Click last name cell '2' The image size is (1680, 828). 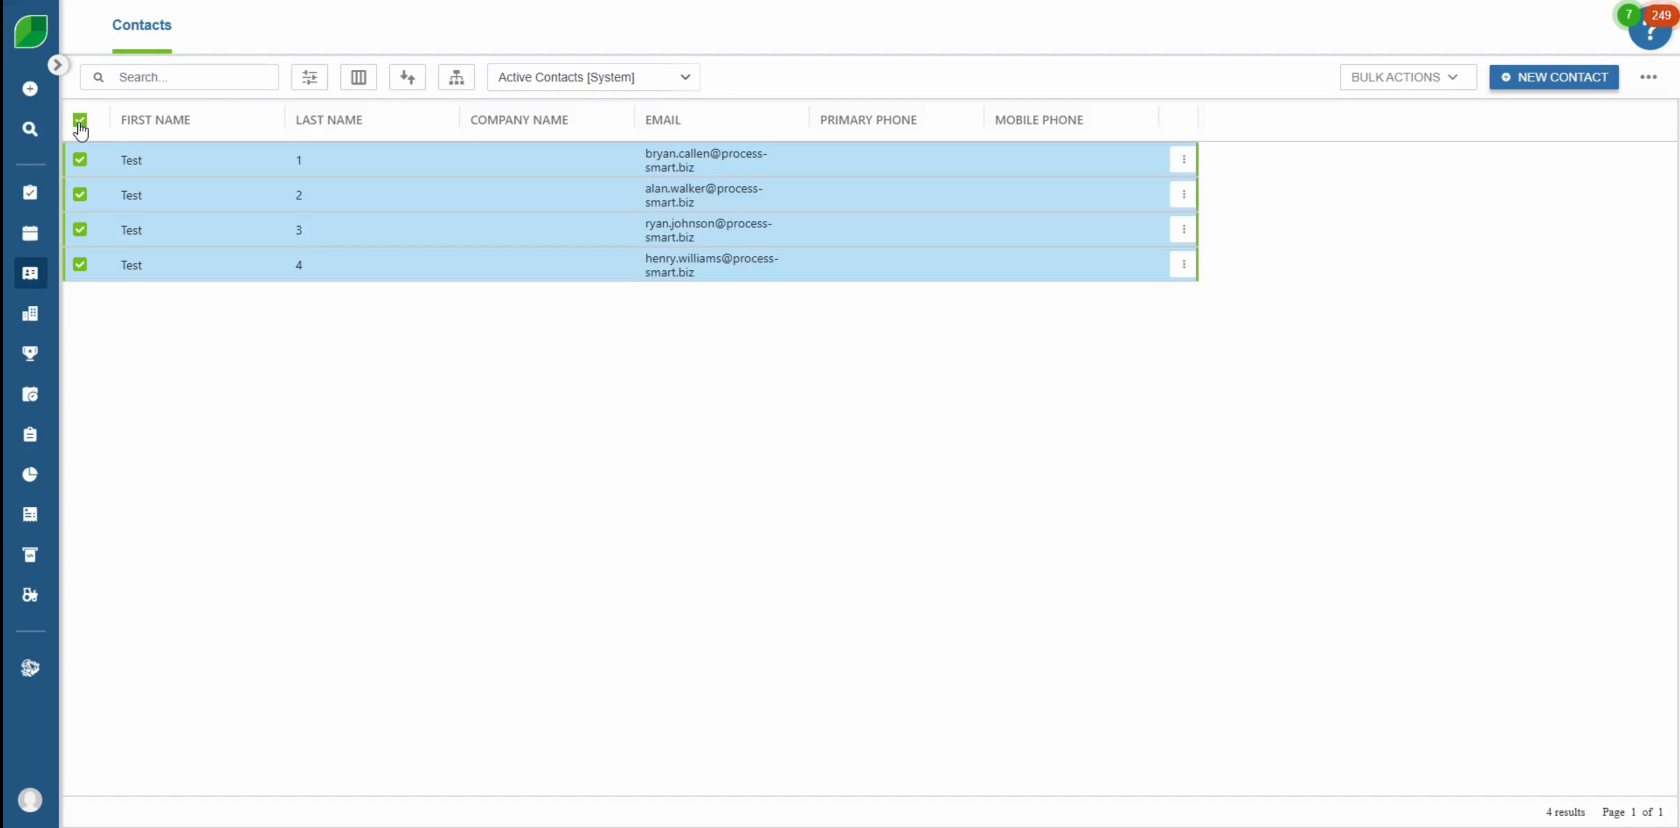click(299, 195)
